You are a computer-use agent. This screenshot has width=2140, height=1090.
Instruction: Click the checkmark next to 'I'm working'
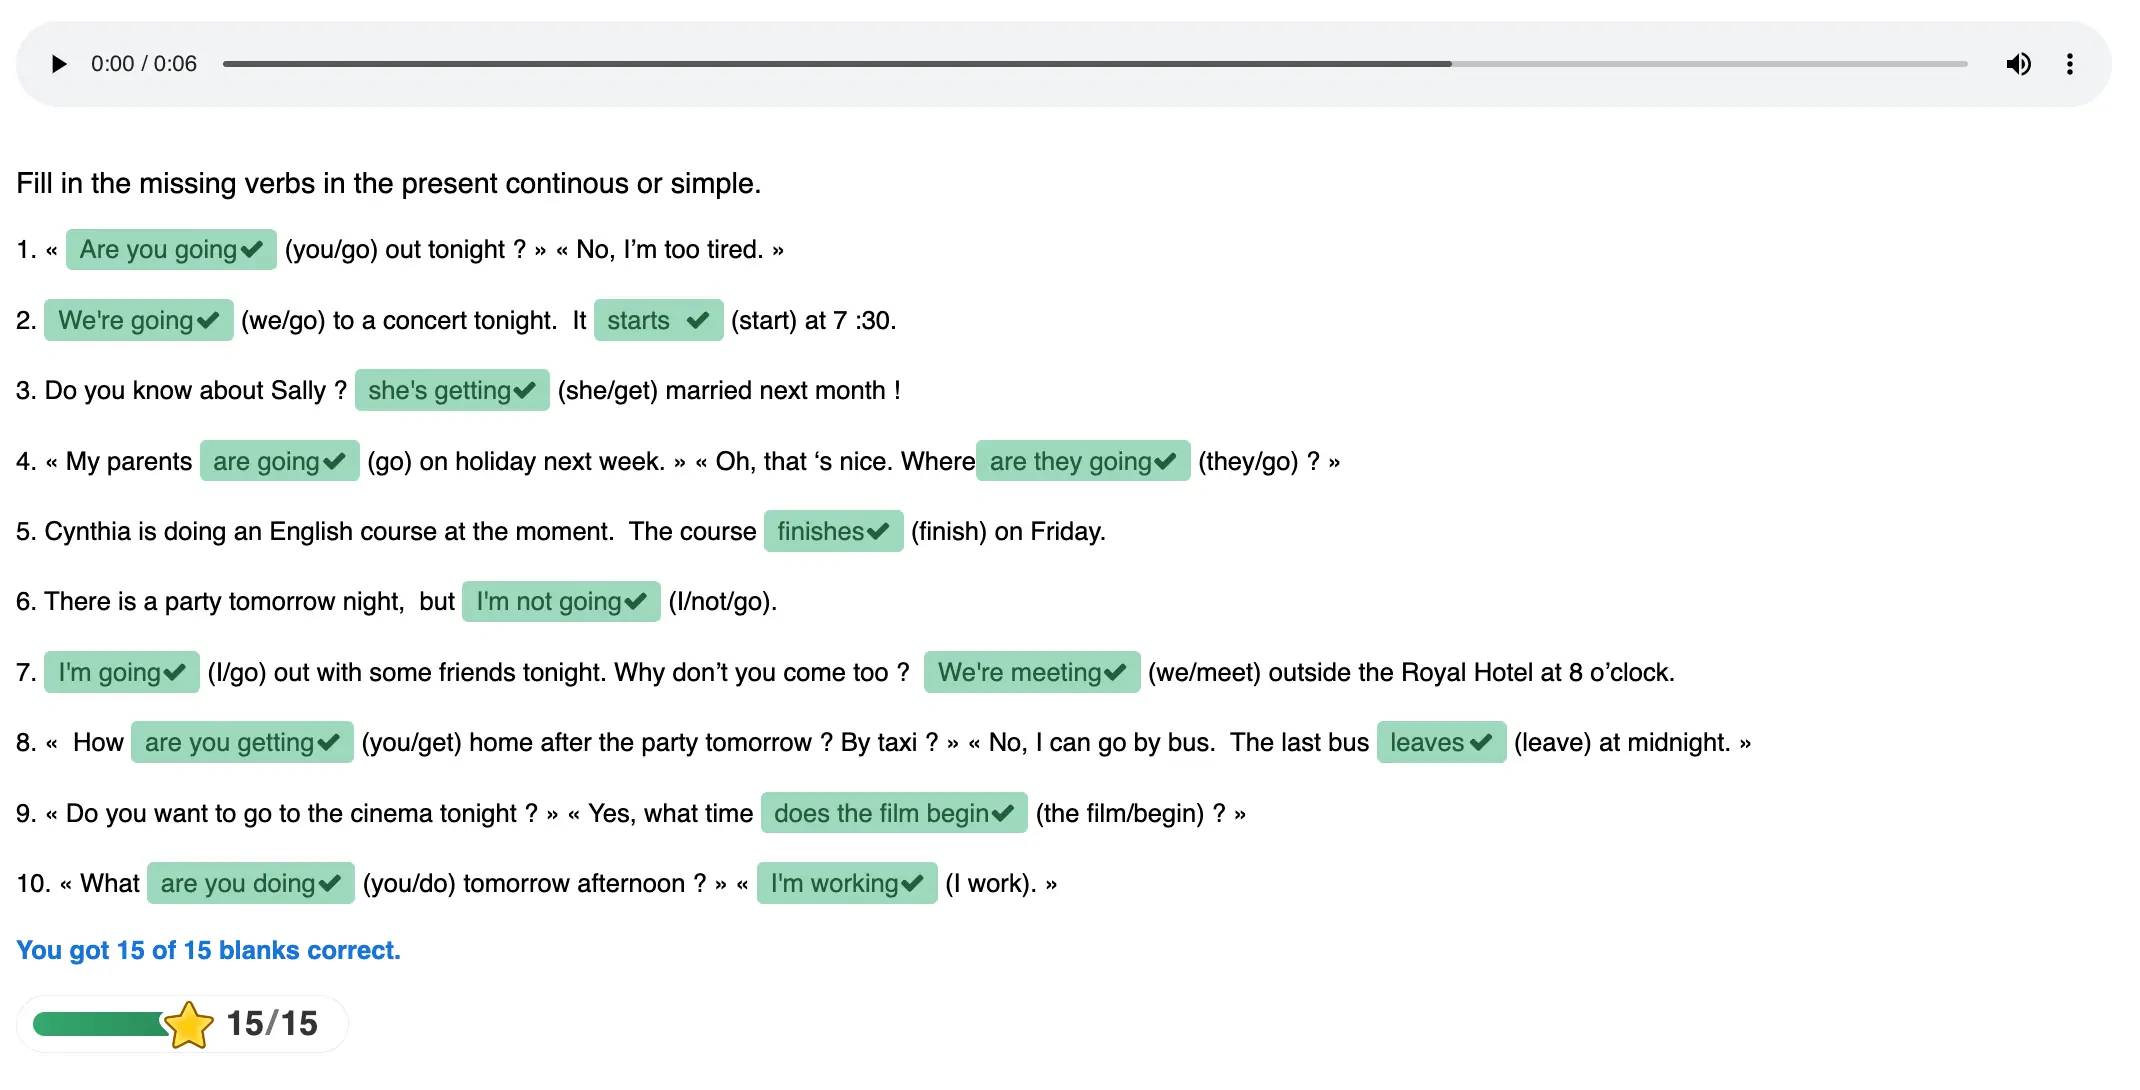point(912,884)
